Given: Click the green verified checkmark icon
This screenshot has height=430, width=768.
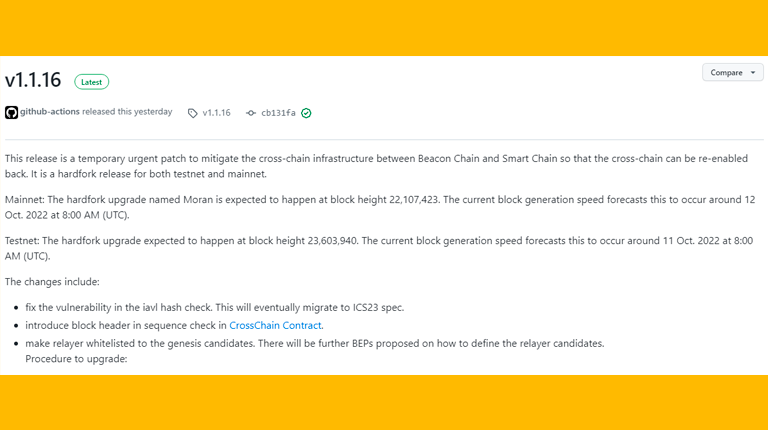Looking at the screenshot, I should (306, 113).
